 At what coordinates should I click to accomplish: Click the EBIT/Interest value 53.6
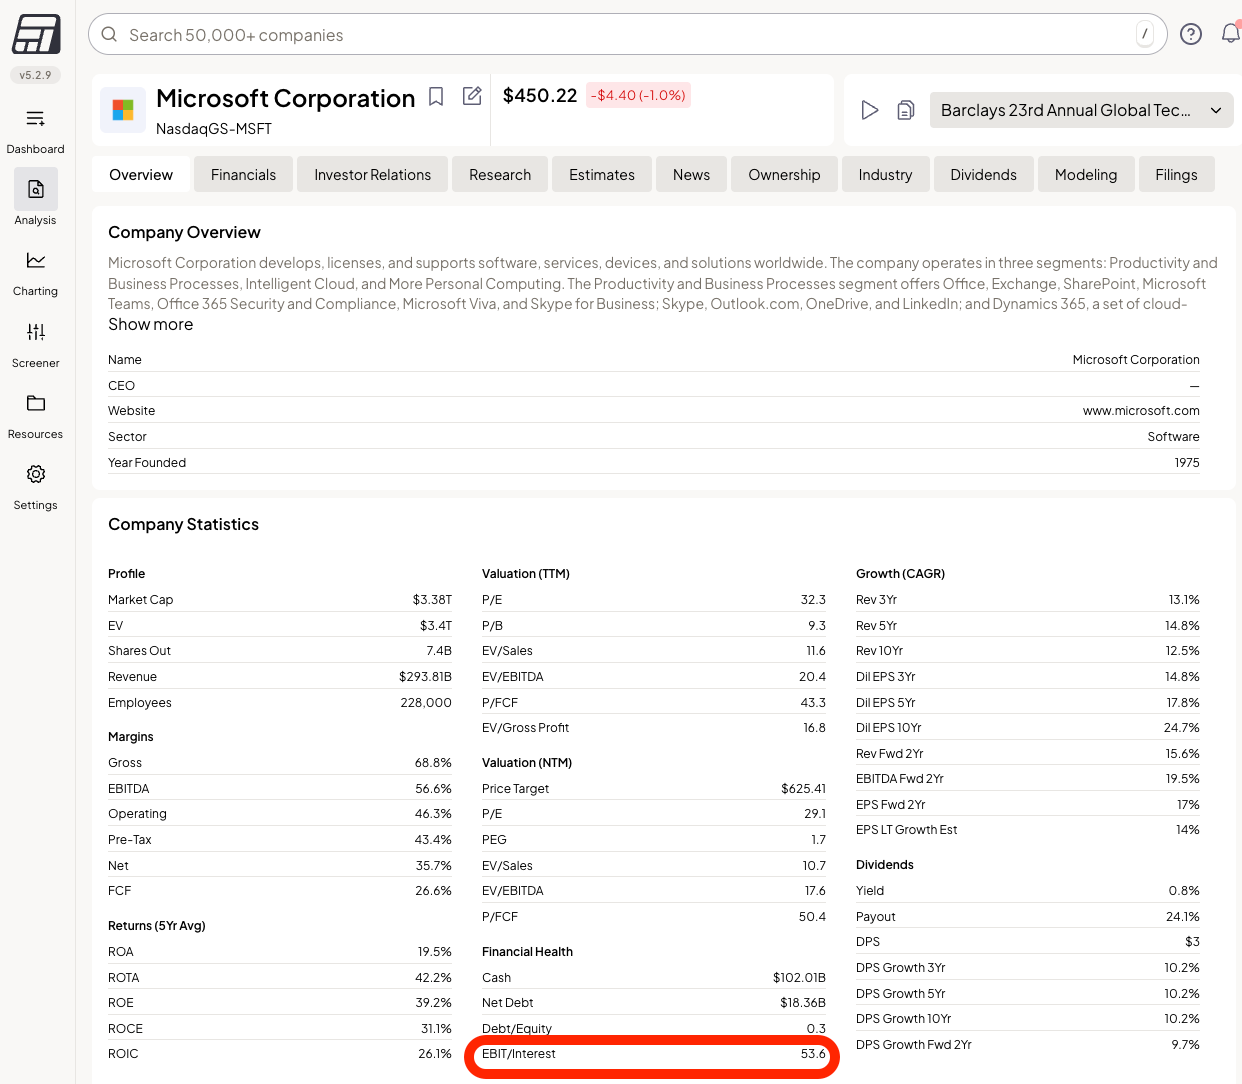(814, 1054)
